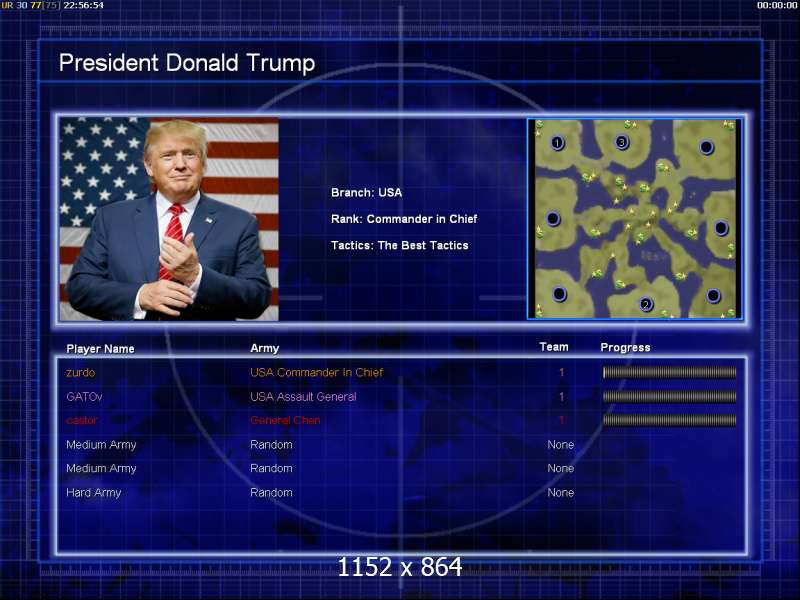Image resolution: width=800 pixels, height=600 pixels.
Task: Click team number 1 in GATOv's row
Action: tap(562, 396)
